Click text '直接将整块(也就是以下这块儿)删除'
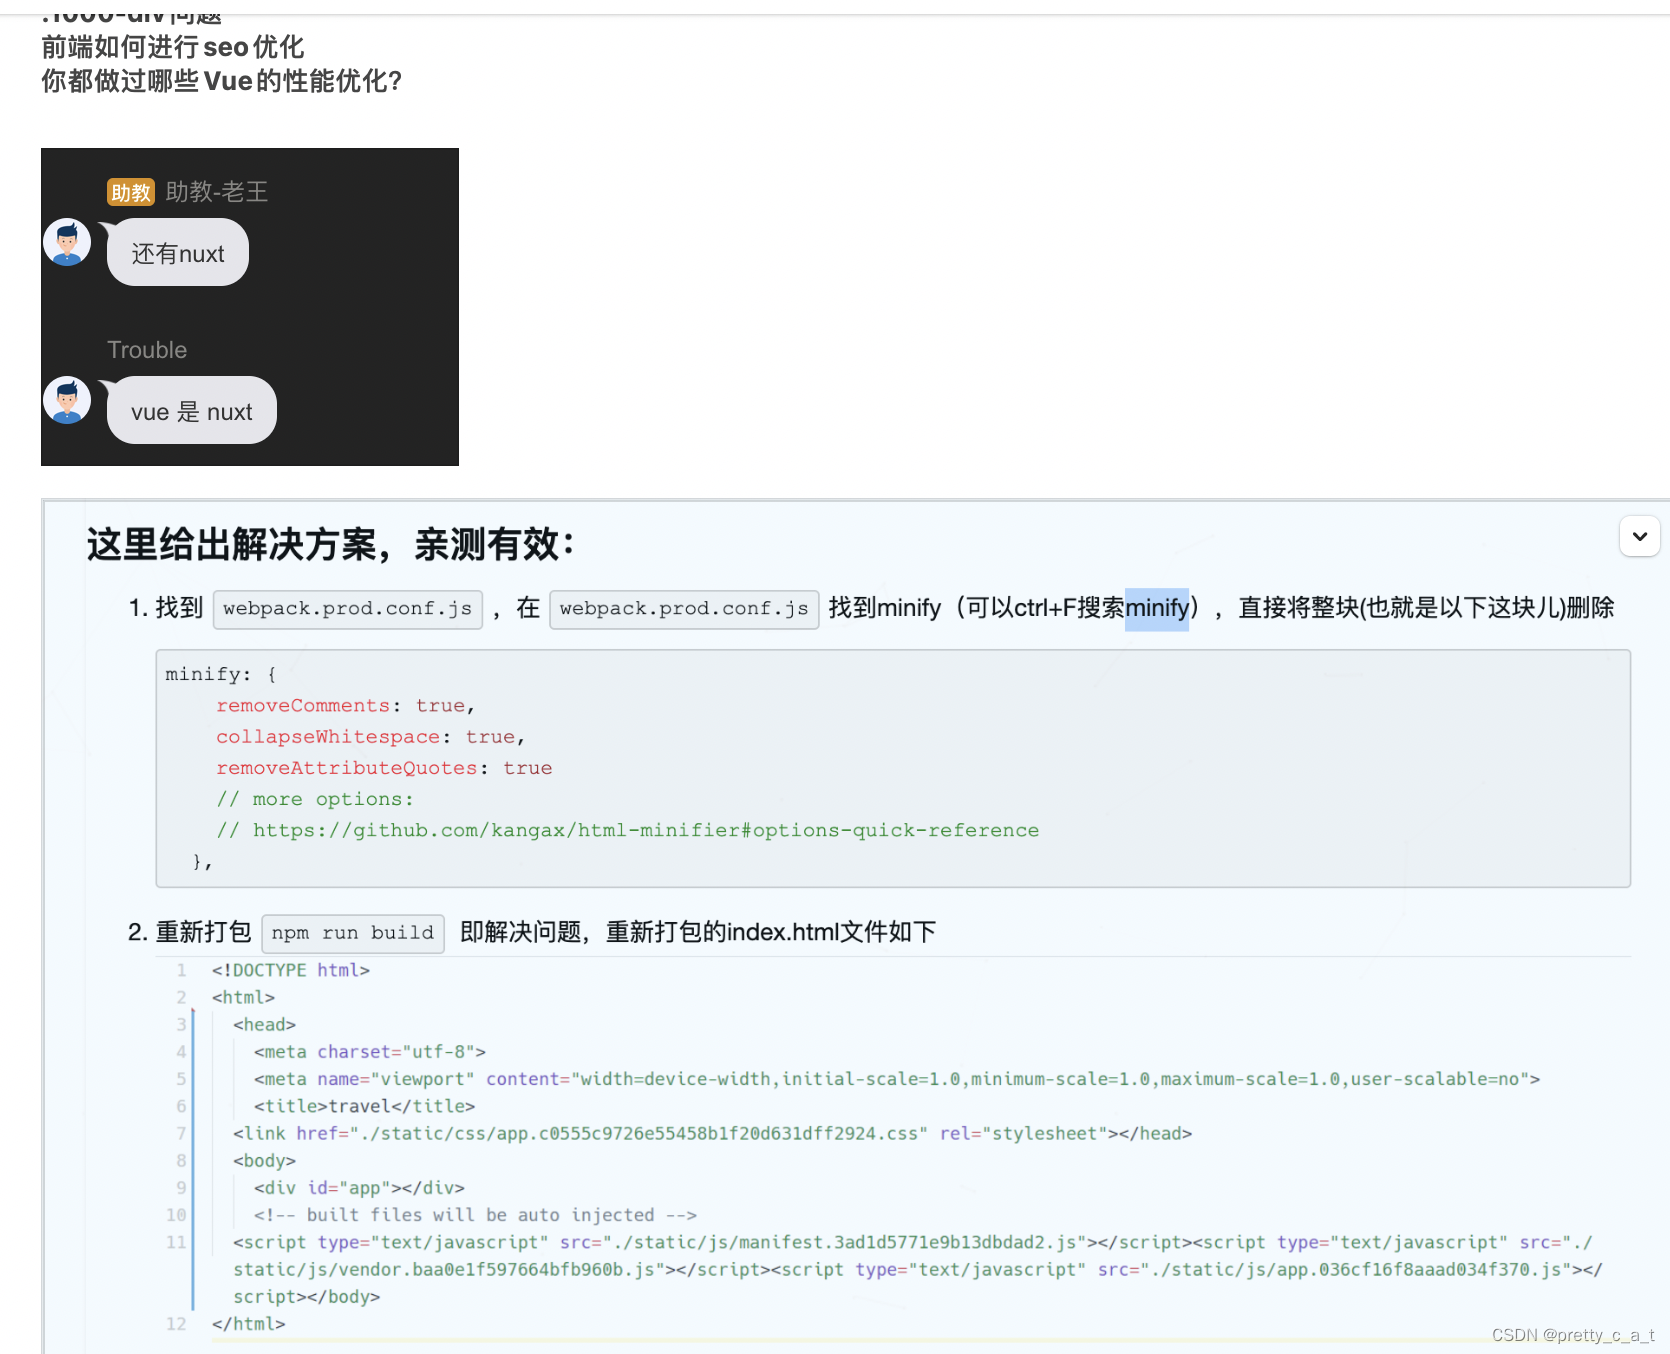The height and width of the screenshot is (1354, 1670). 1426,608
